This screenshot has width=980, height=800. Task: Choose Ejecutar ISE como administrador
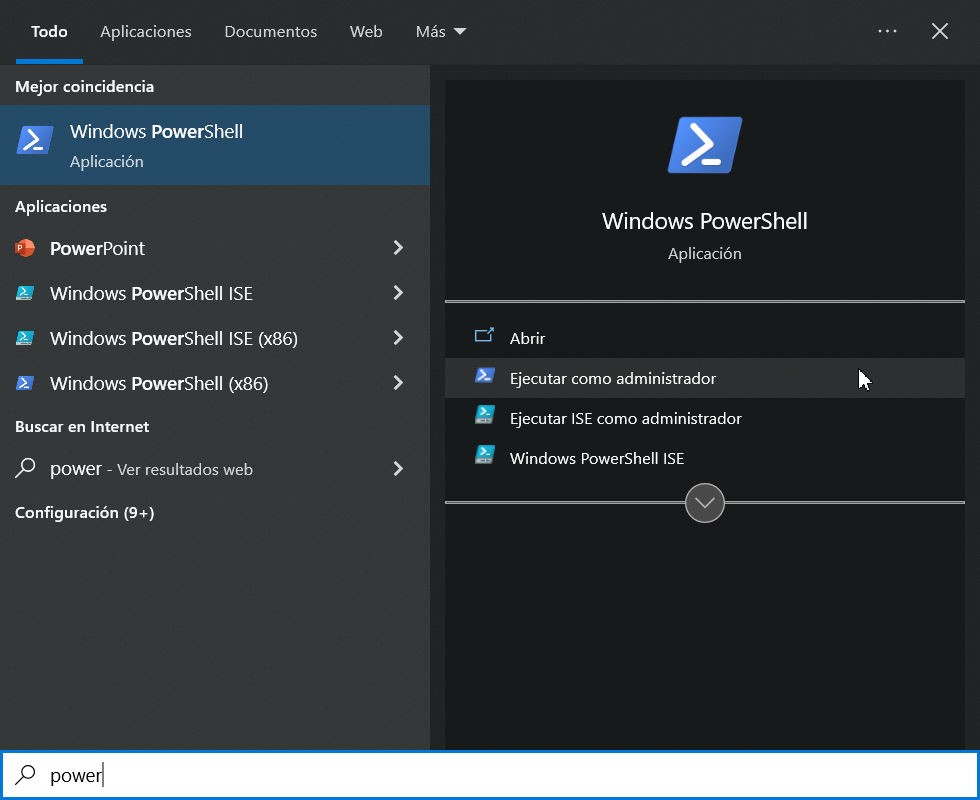[705, 418]
